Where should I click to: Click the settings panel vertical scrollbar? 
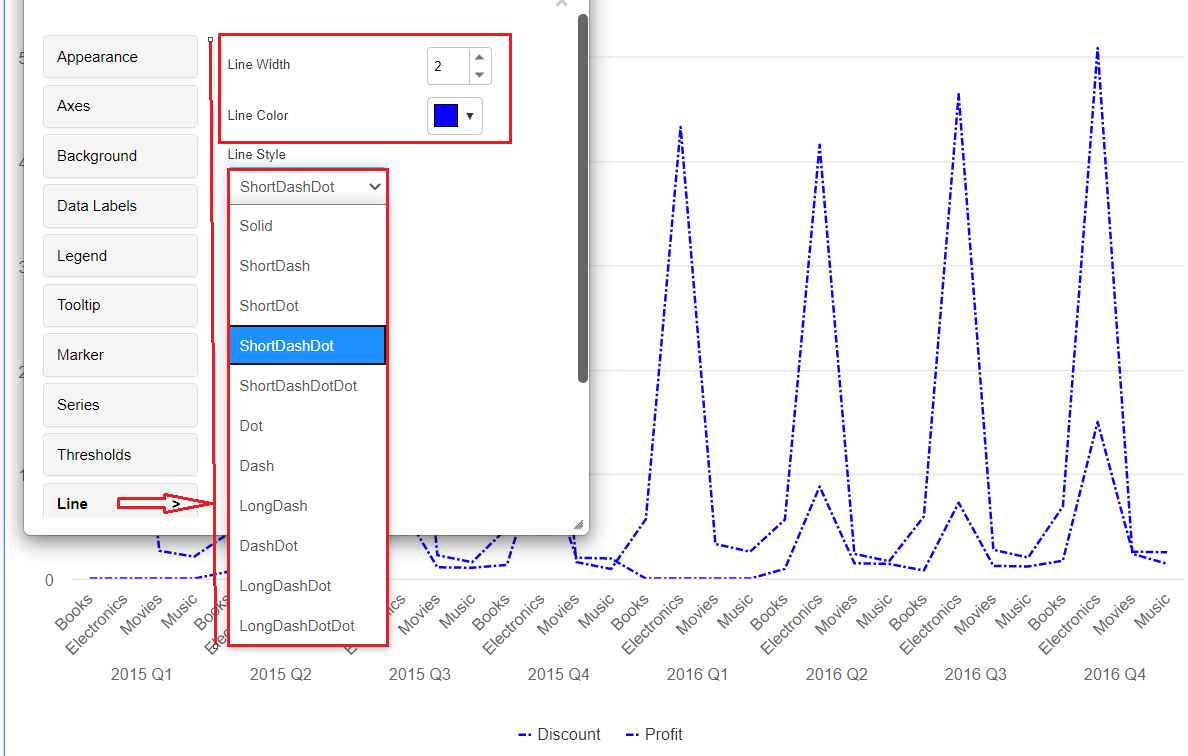click(583, 200)
